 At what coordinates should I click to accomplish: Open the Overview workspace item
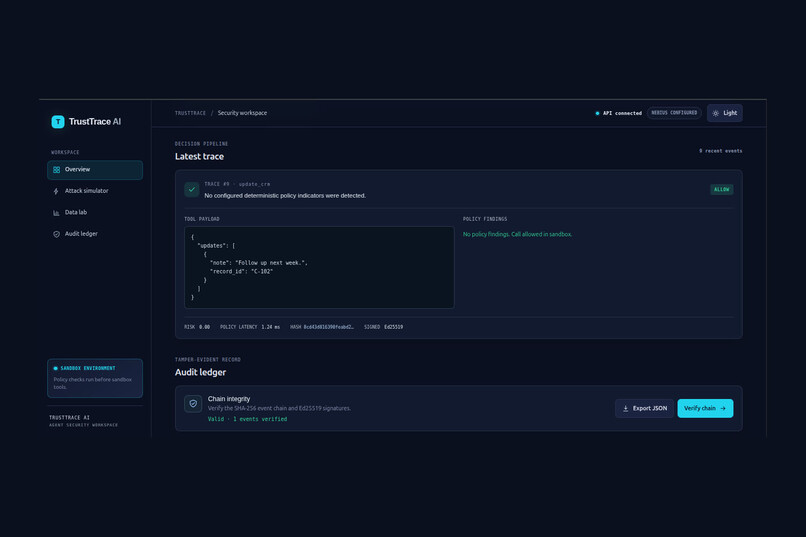tap(95, 170)
